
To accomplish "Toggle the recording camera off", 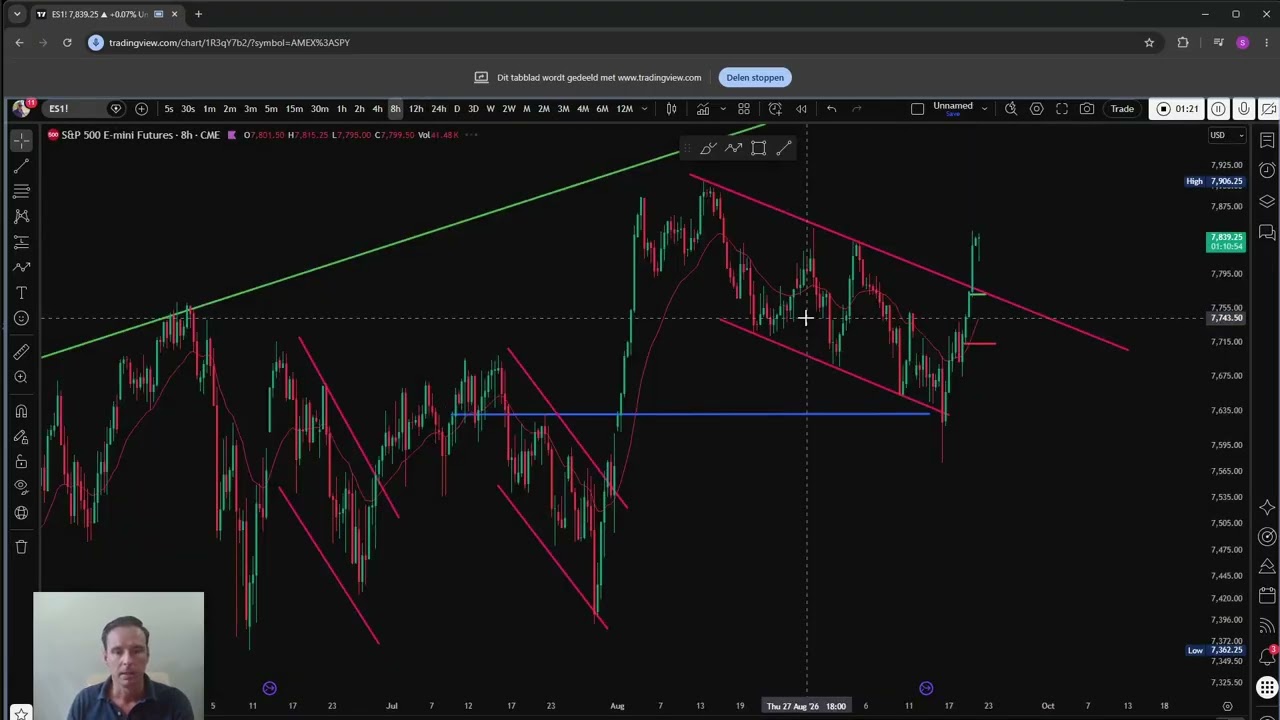I will coord(1268,108).
